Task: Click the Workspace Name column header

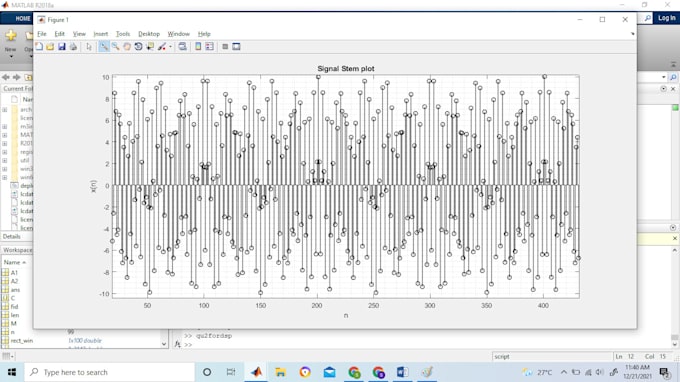Action: 15,262
